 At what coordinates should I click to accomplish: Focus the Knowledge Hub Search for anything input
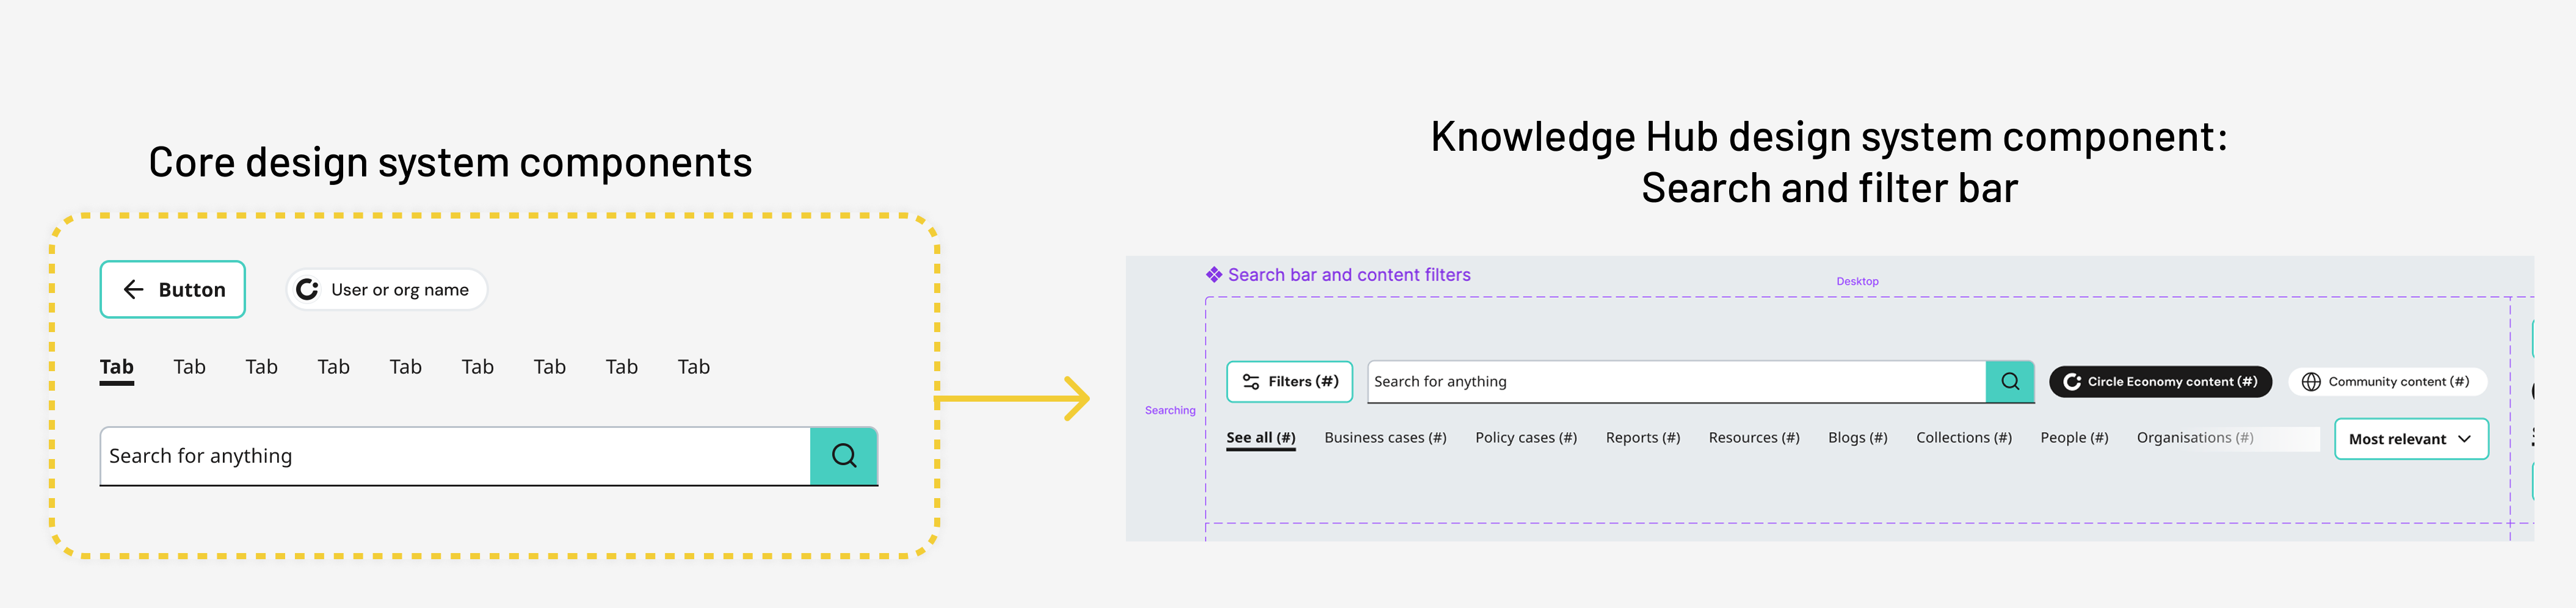pos(1675,382)
